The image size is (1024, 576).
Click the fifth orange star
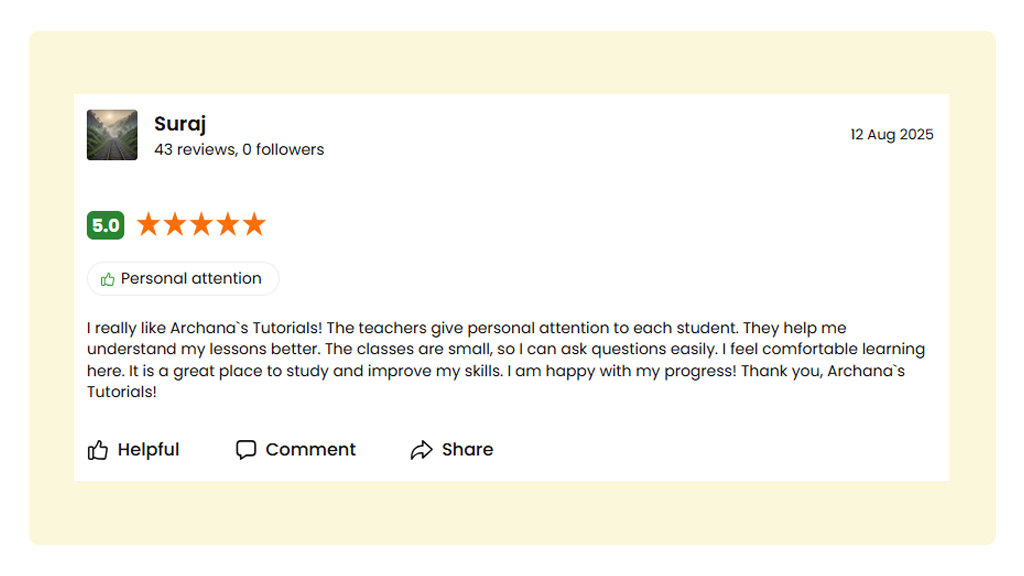pos(254,224)
